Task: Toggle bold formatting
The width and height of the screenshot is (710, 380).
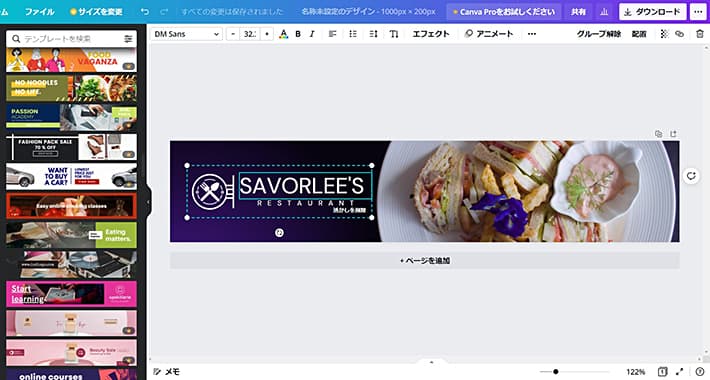Action: [298, 34]
